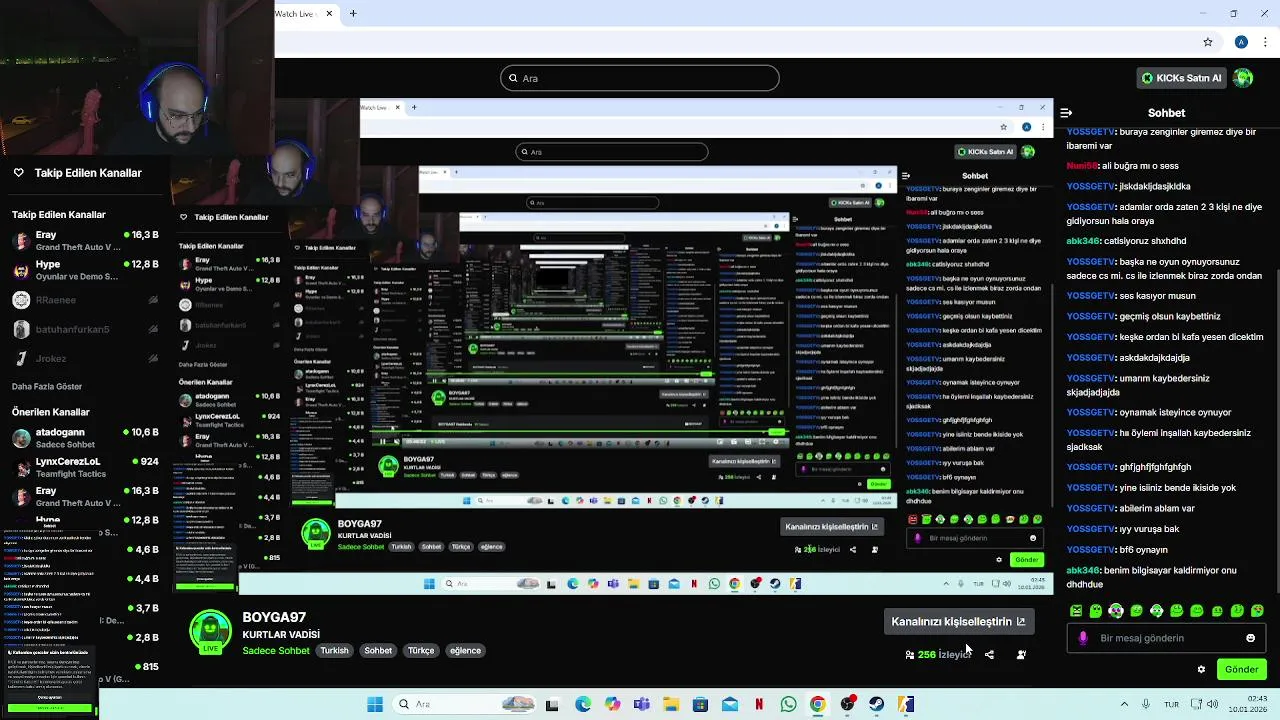
Task: Expand Daha Fazla Göster under Jrokez
Action: 47,387
